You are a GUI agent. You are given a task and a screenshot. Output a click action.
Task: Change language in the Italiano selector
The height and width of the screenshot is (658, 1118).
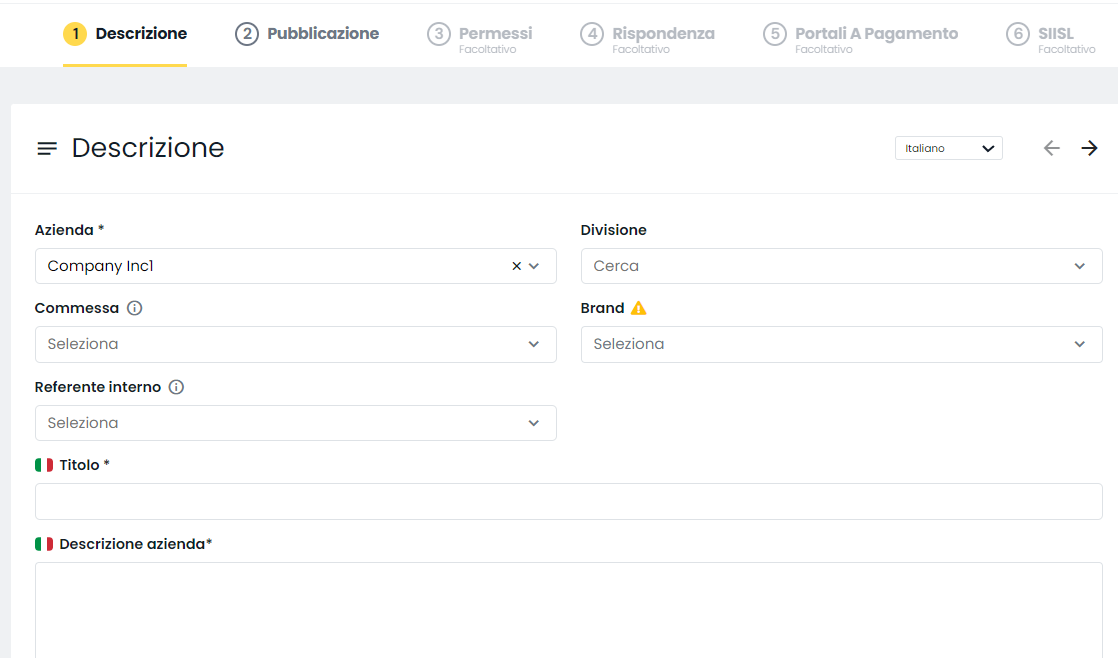point(948,148)
